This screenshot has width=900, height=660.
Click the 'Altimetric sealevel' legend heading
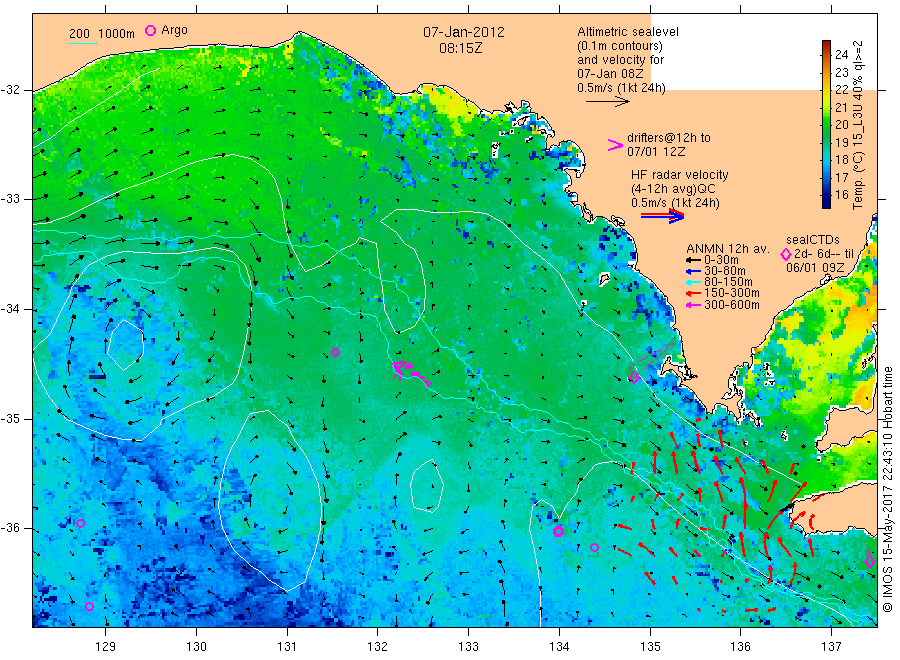coord(628,32)
